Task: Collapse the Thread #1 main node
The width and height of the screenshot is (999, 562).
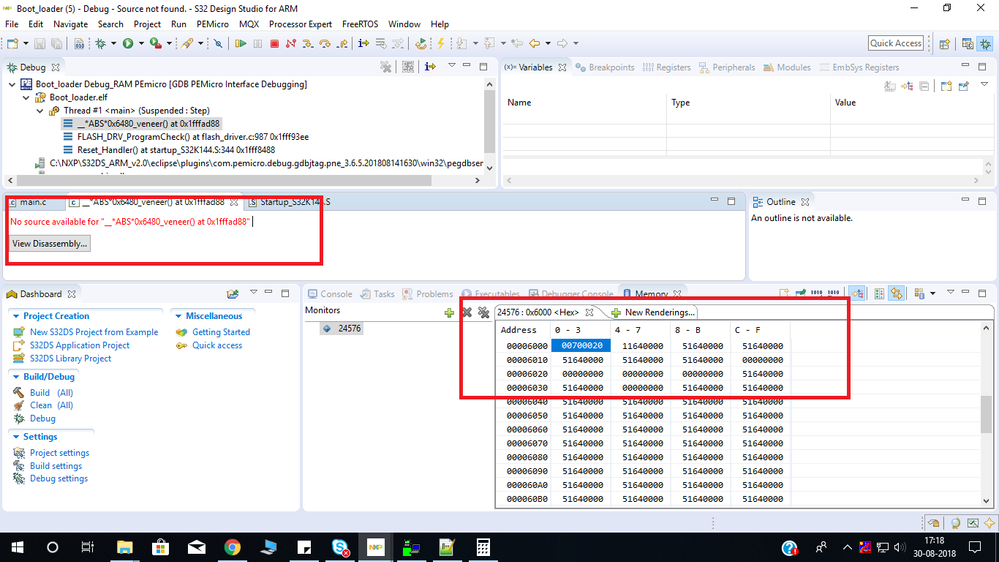Action: pos(40,111)
